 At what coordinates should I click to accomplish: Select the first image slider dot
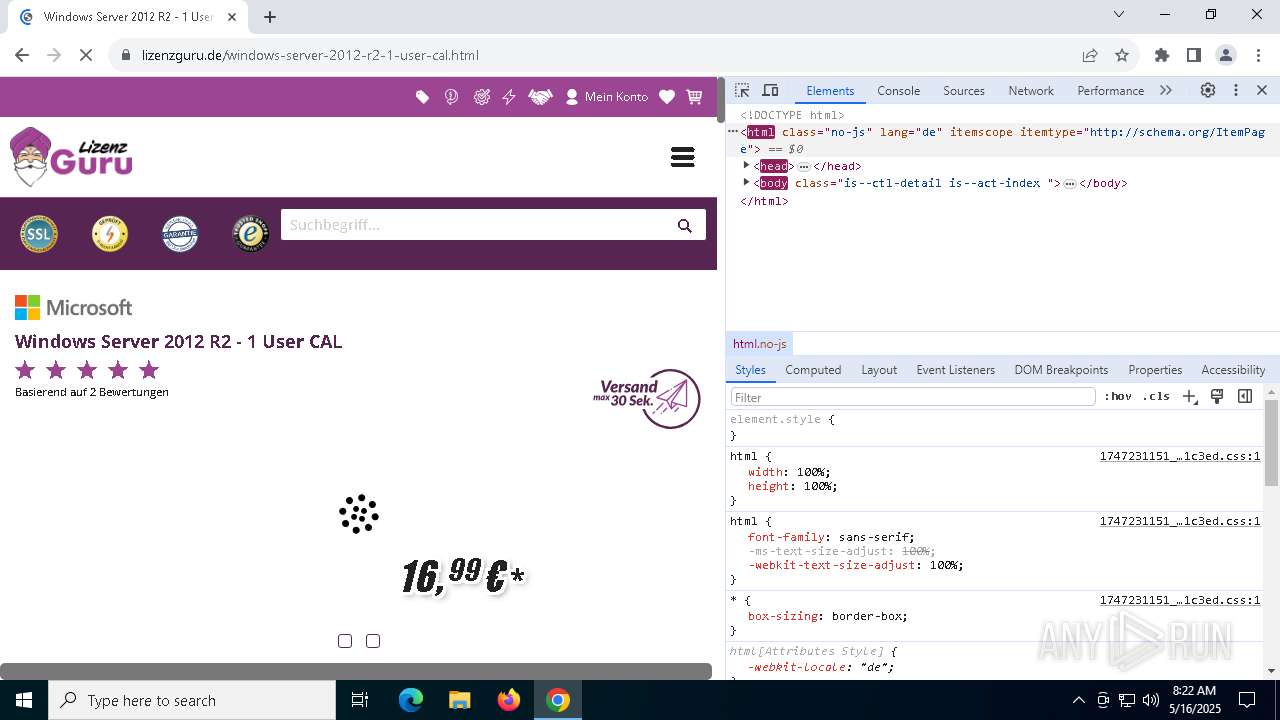[345, 641]
